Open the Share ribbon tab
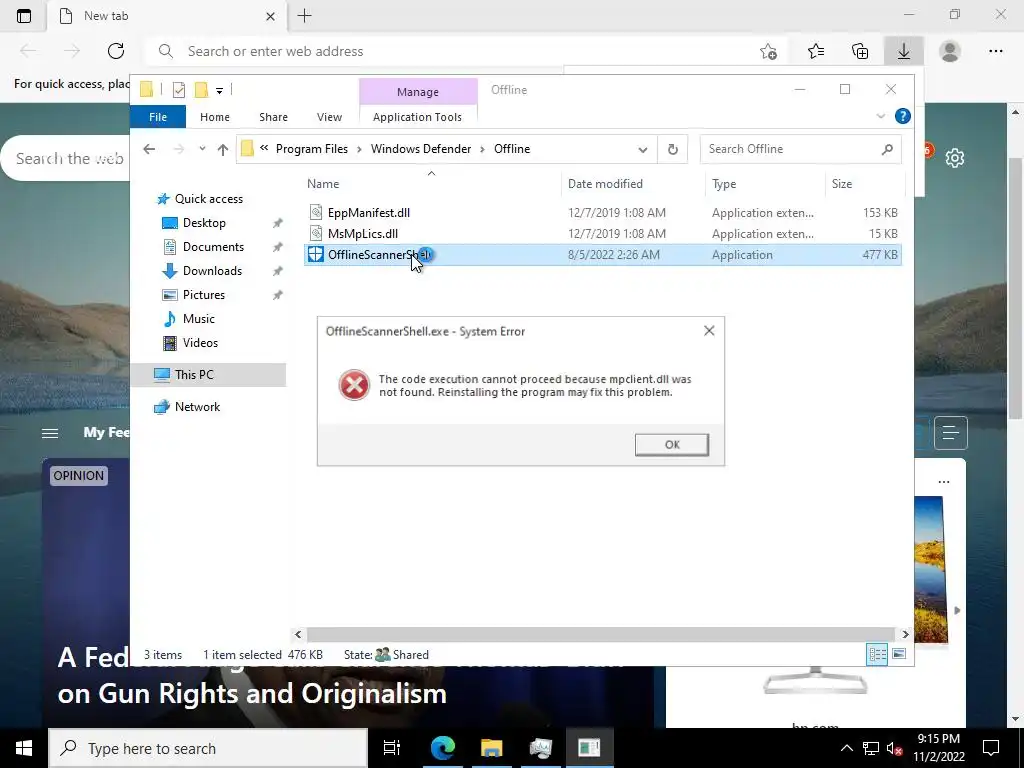1024x768 pixels. [x=273, y=117]
